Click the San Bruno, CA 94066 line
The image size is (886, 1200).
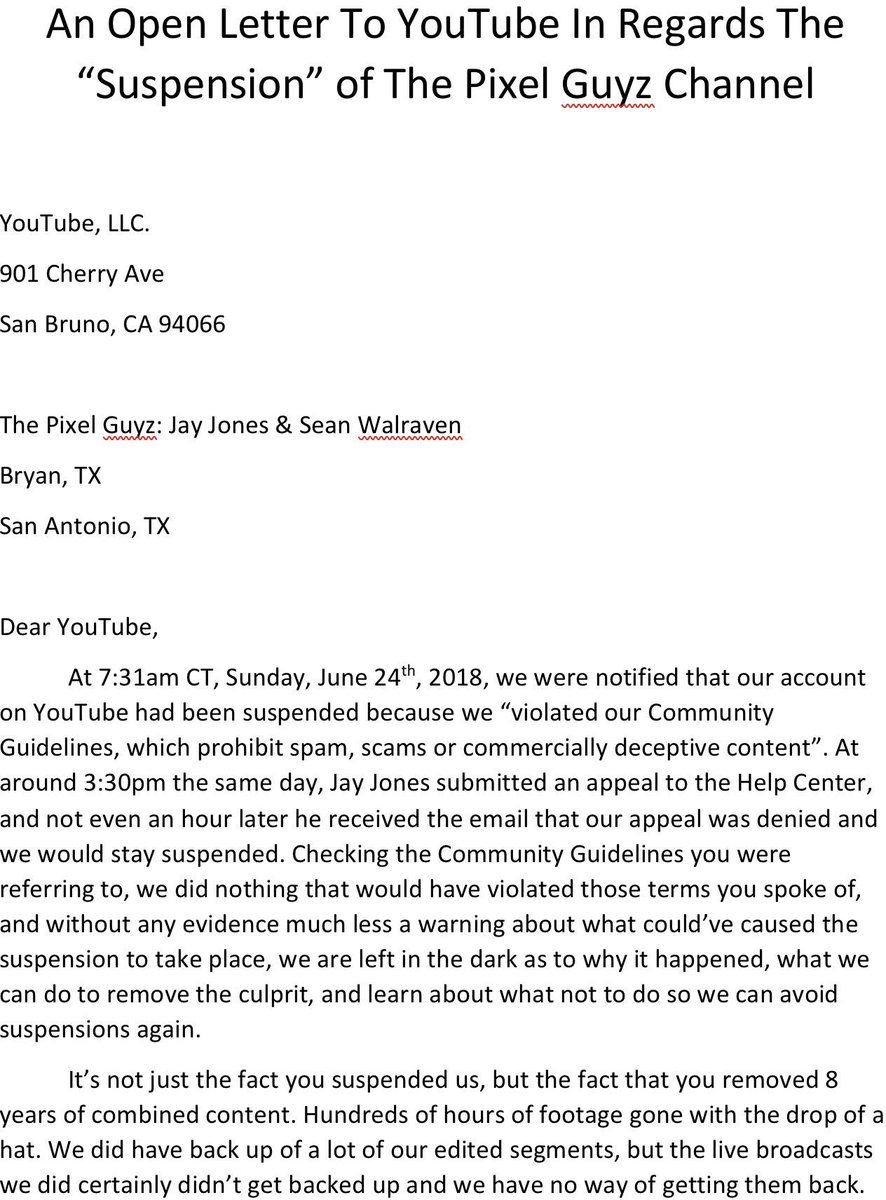[x=113, y=323]
